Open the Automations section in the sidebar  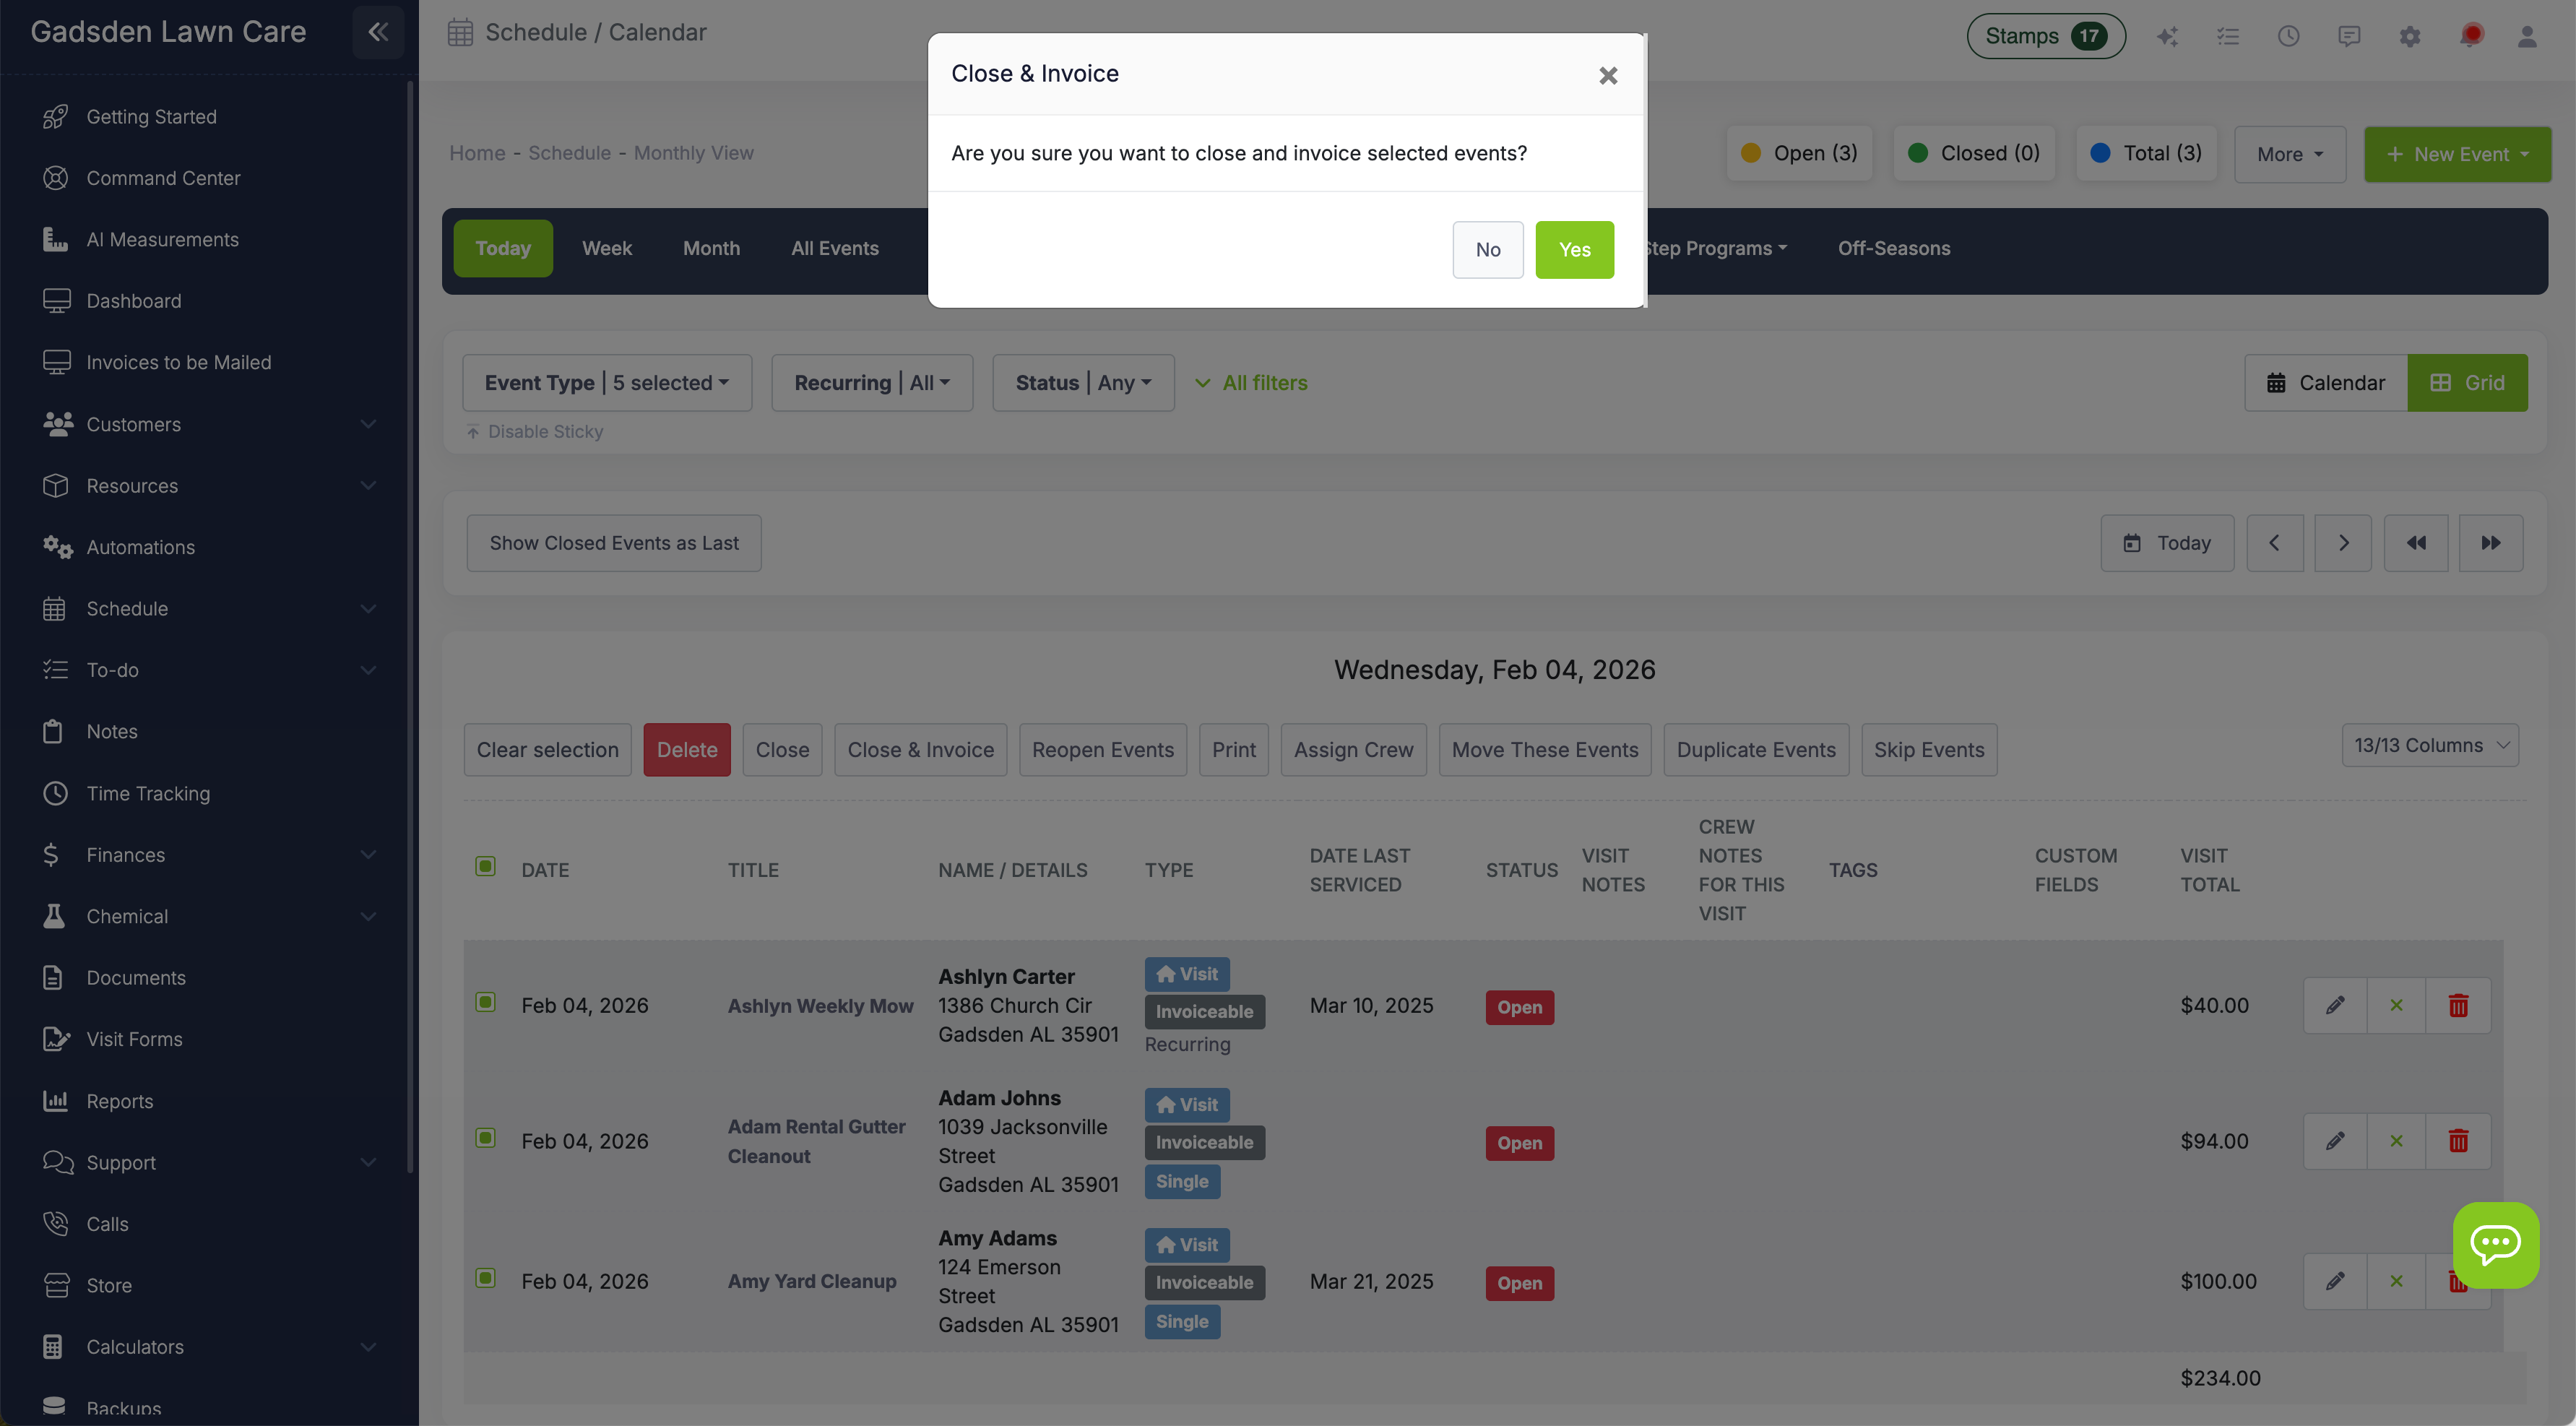(x=140, y=547)
